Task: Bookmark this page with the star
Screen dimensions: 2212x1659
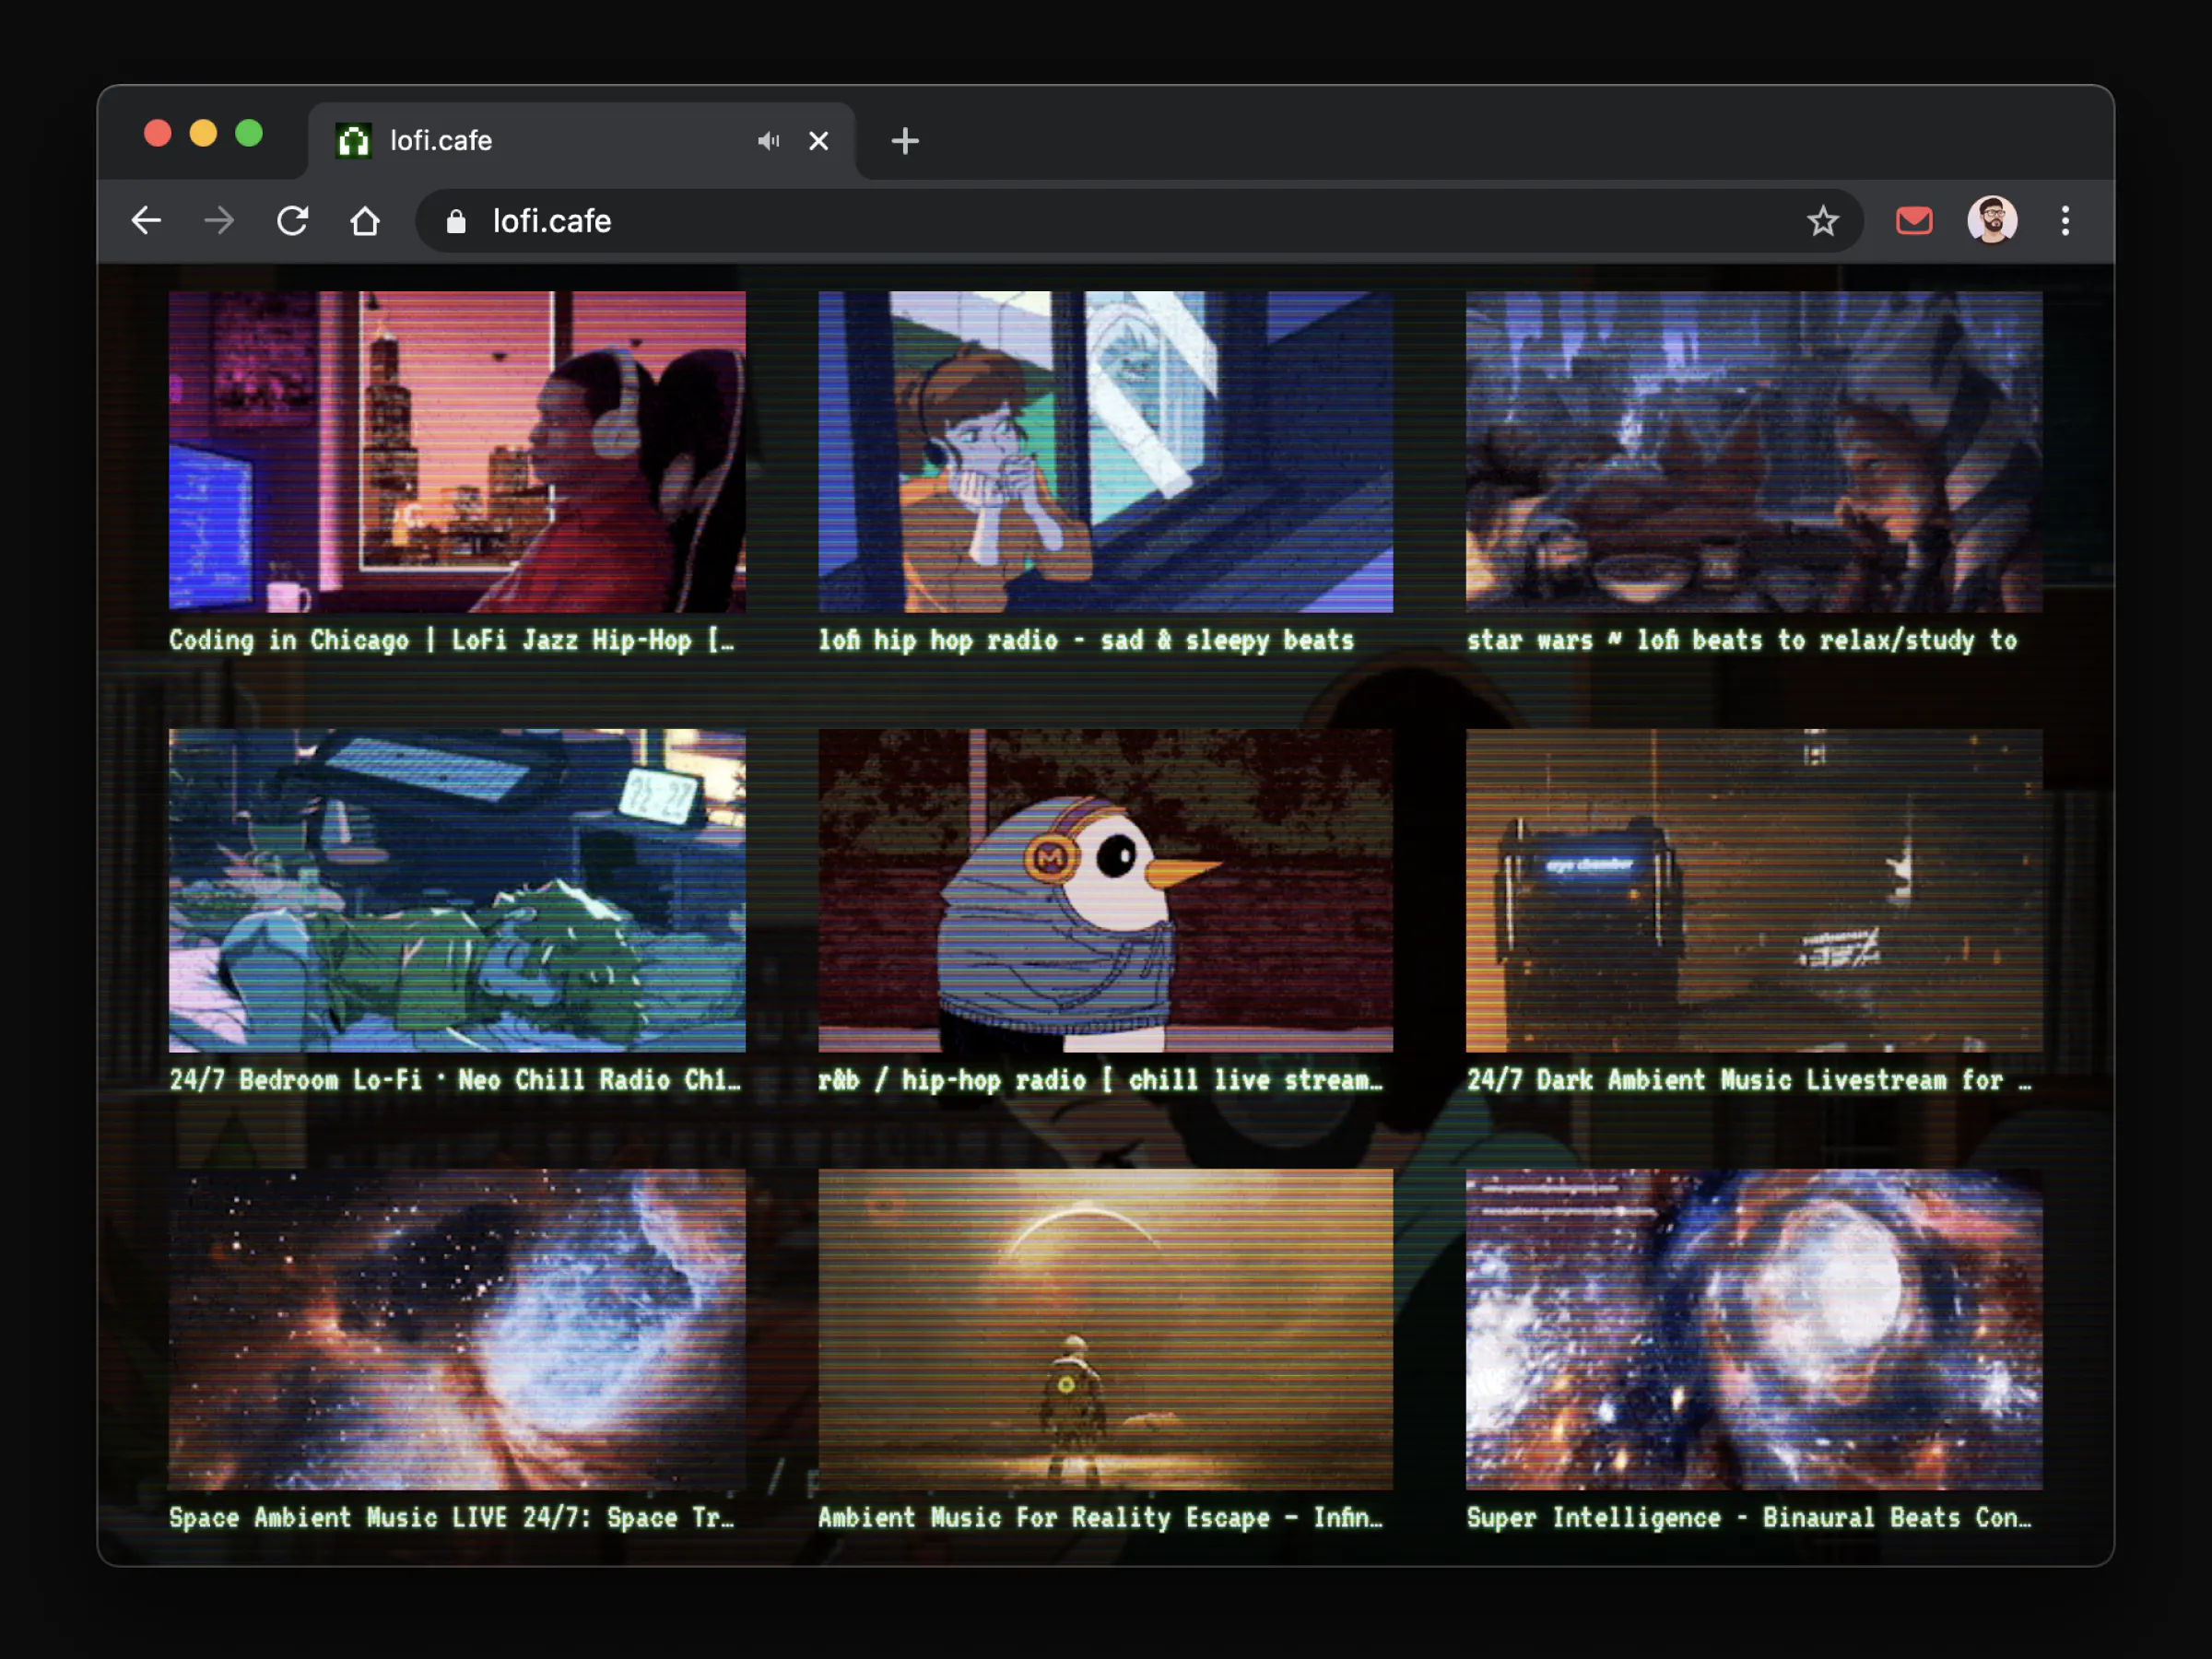Action: 1822,220
